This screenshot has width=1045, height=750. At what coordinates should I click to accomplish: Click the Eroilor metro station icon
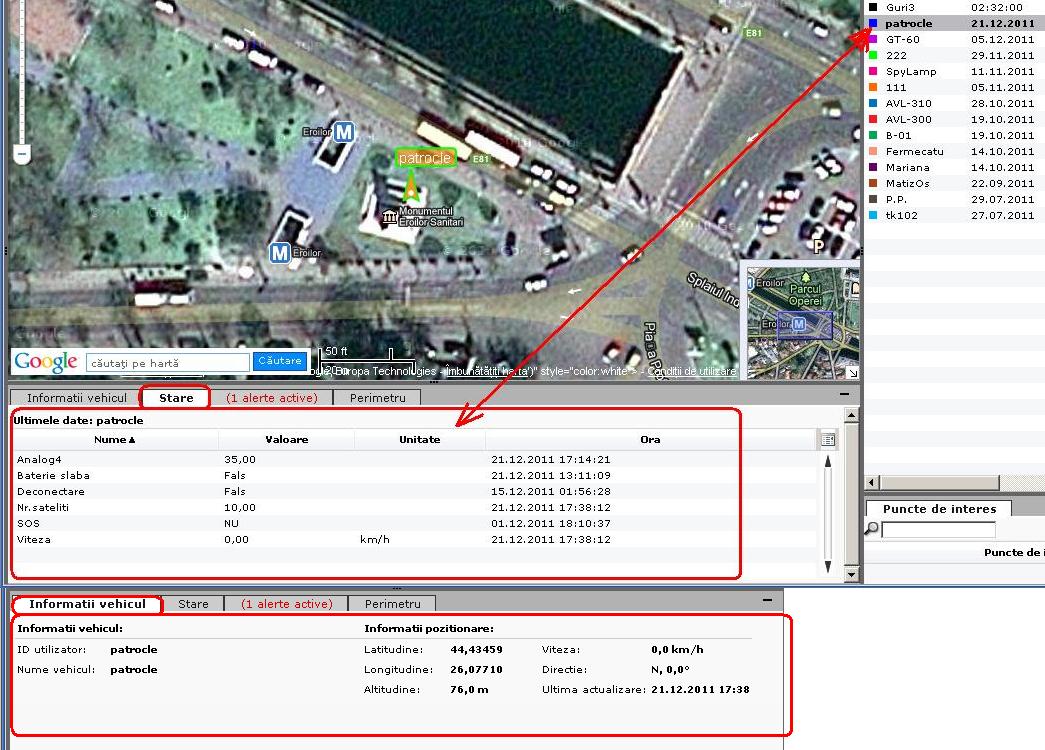tap(344, 132)
